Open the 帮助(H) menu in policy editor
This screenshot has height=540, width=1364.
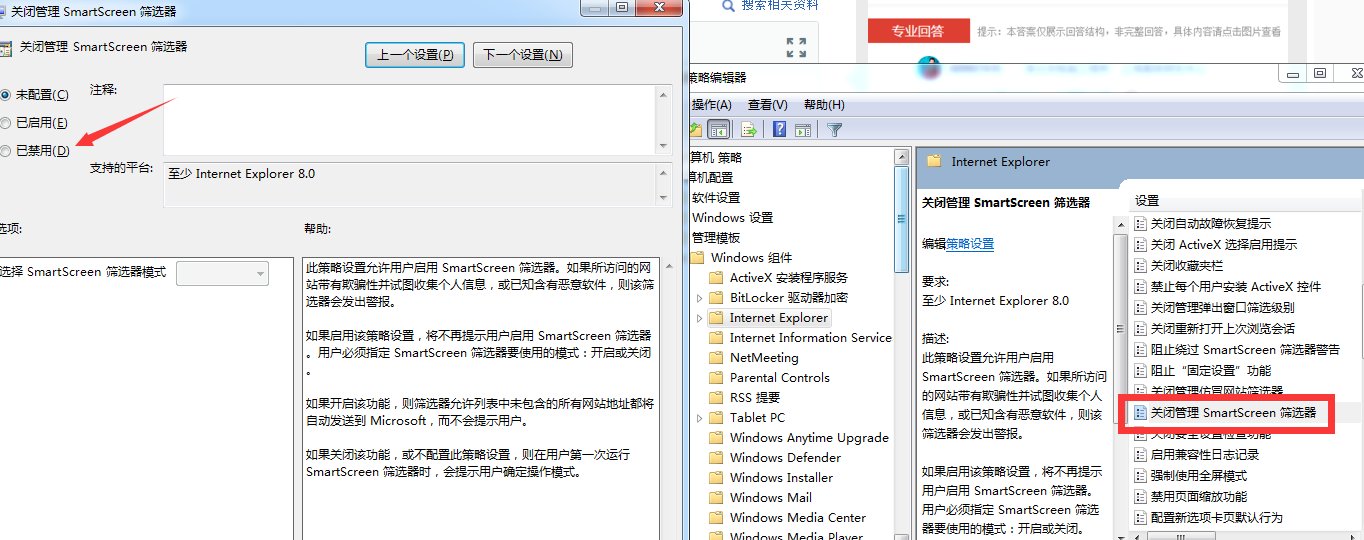824,104
